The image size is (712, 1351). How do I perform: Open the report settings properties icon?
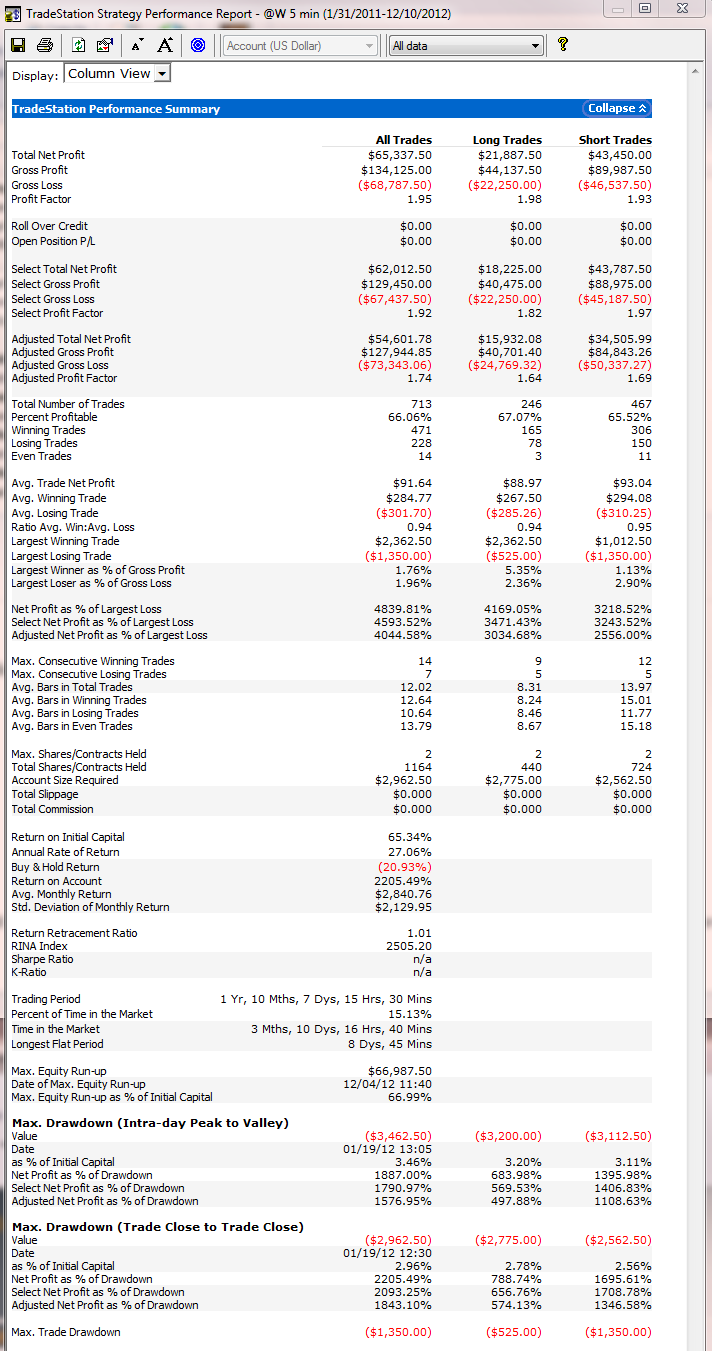[x=104, y=45]
